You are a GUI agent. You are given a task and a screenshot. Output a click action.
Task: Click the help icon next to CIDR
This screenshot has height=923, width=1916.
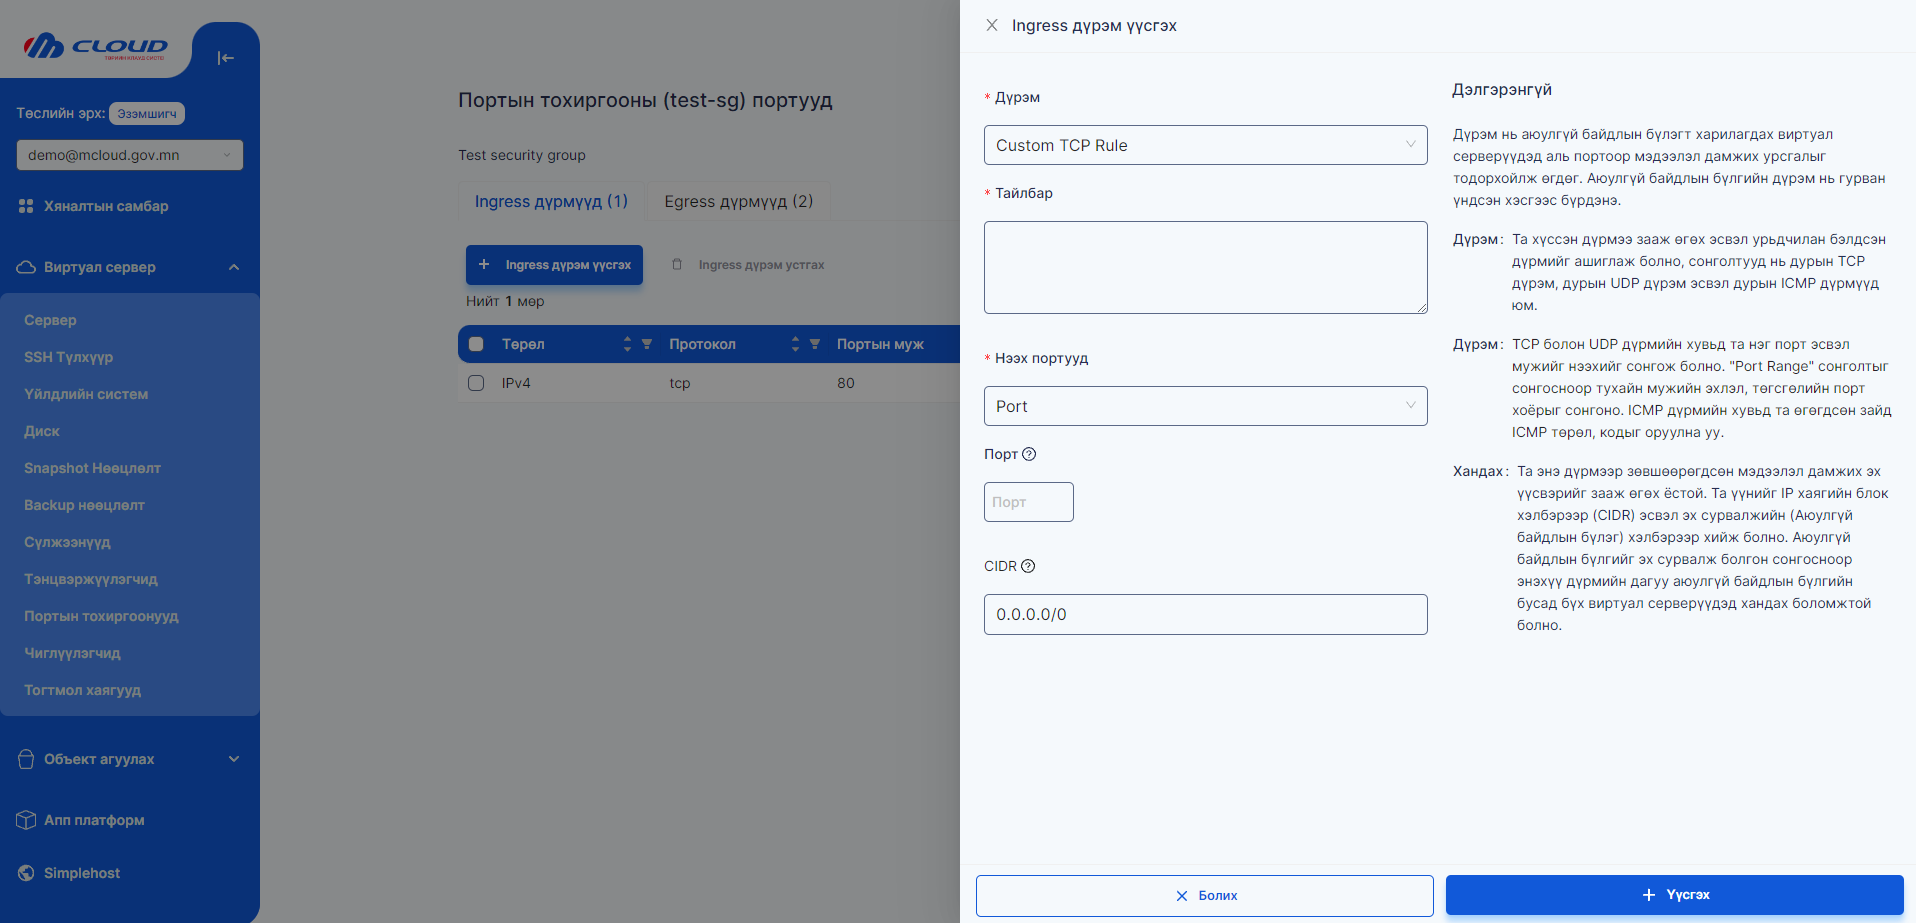(1028, 566)
